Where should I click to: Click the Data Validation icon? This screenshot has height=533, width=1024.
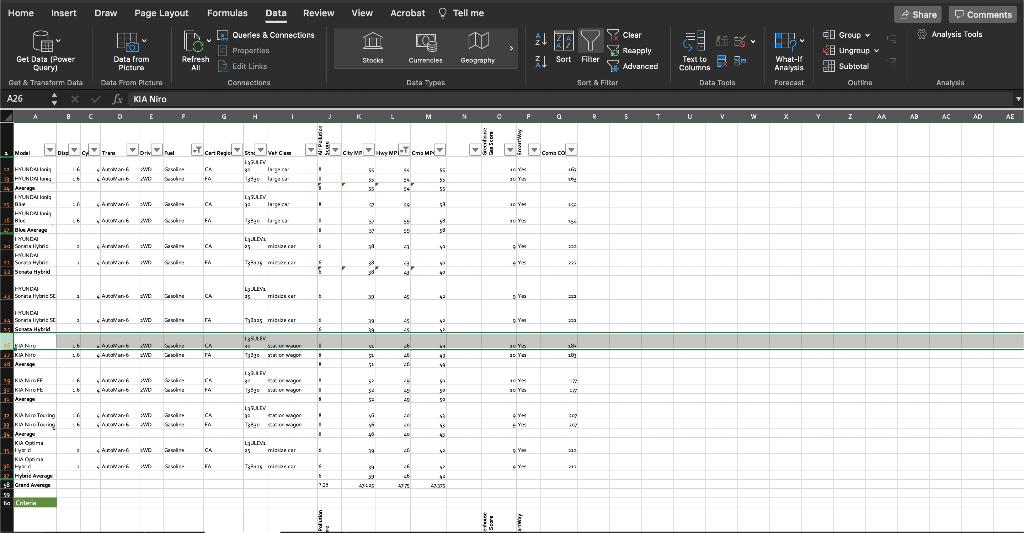tap(740, 41)
